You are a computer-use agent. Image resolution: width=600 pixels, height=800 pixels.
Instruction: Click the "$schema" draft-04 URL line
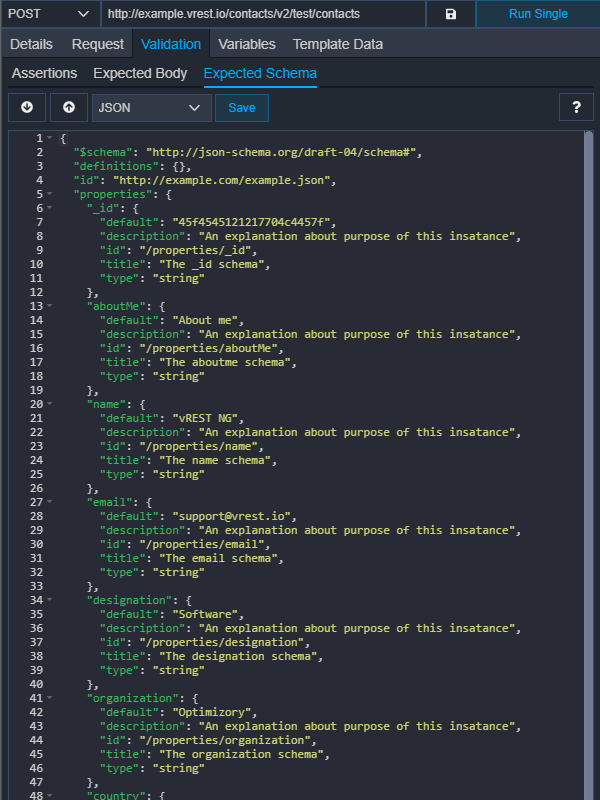pyautogui.click(x=248, y=152)
